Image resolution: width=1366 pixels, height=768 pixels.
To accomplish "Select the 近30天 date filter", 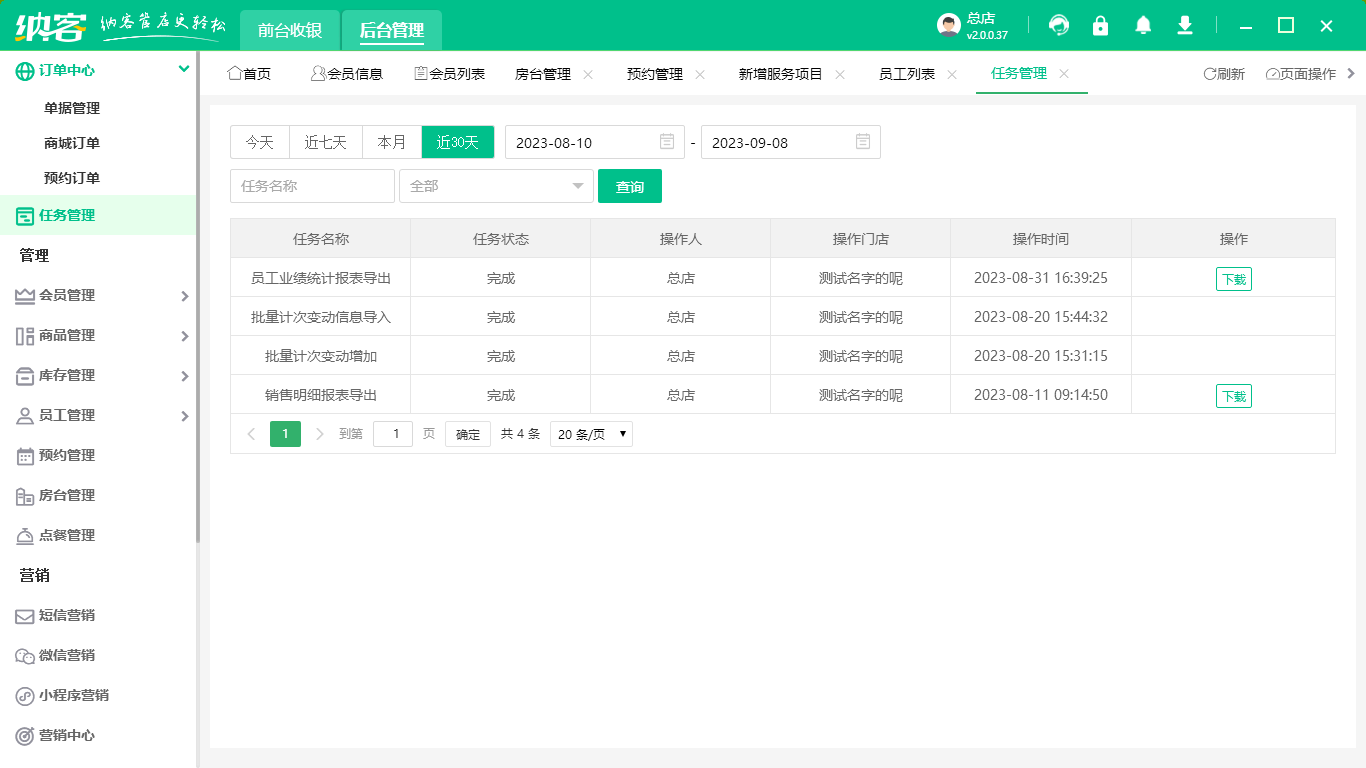I will [458, 142].
